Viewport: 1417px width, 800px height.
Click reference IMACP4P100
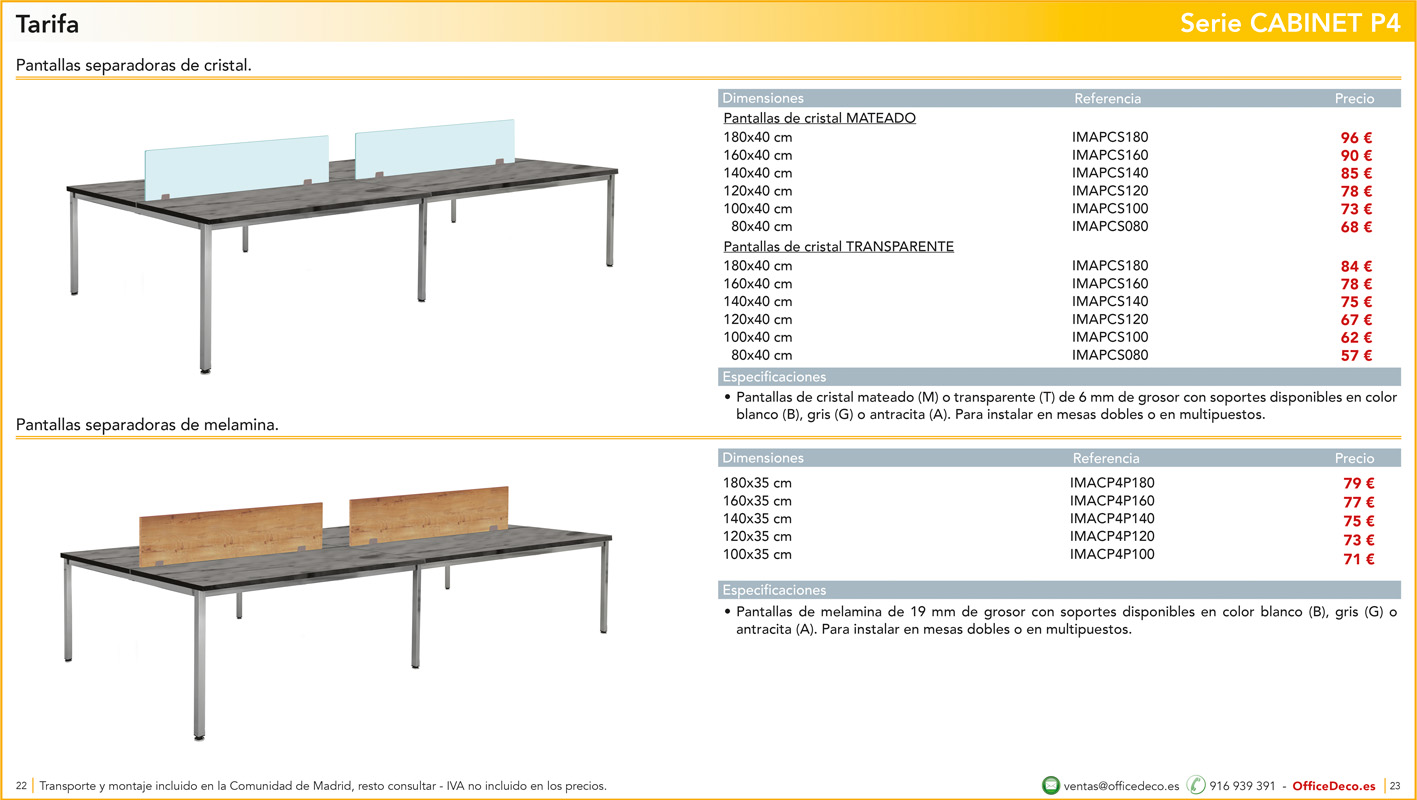coord(1112,555)
